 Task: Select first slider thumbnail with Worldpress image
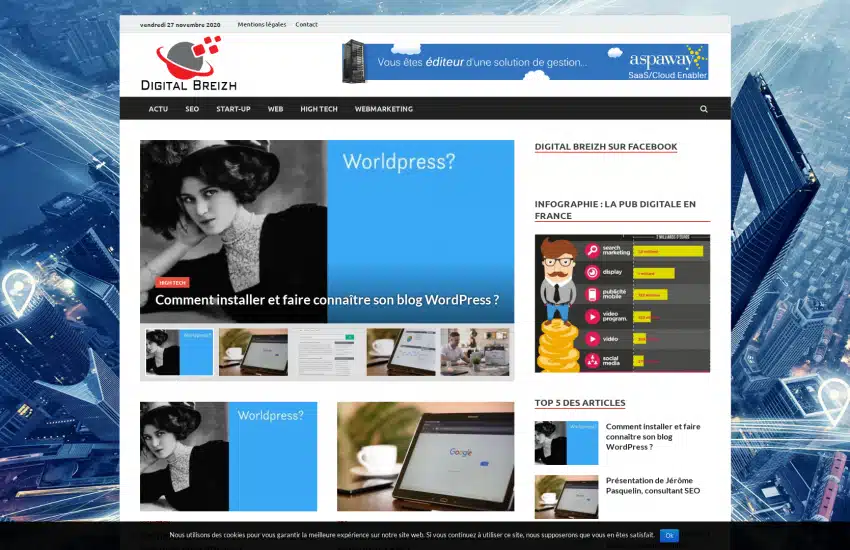pyautogui.click(x=179, y=352)
